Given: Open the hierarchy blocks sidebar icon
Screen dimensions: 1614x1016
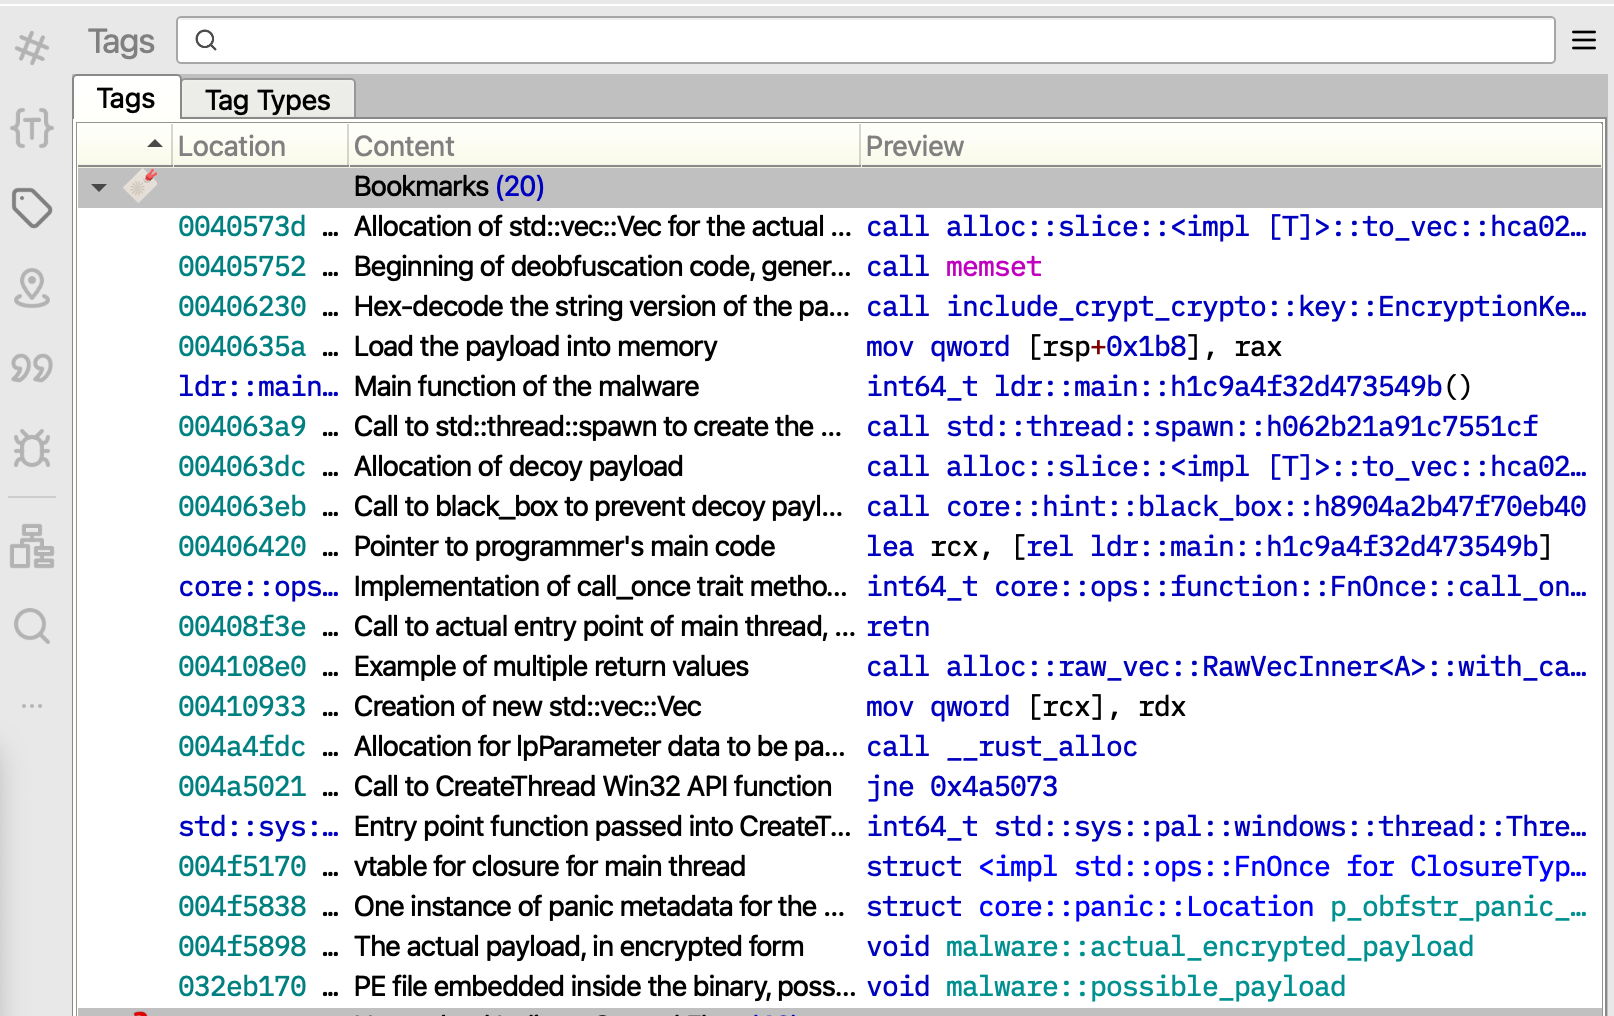Looking at the screenshot, I should [32, 546].
